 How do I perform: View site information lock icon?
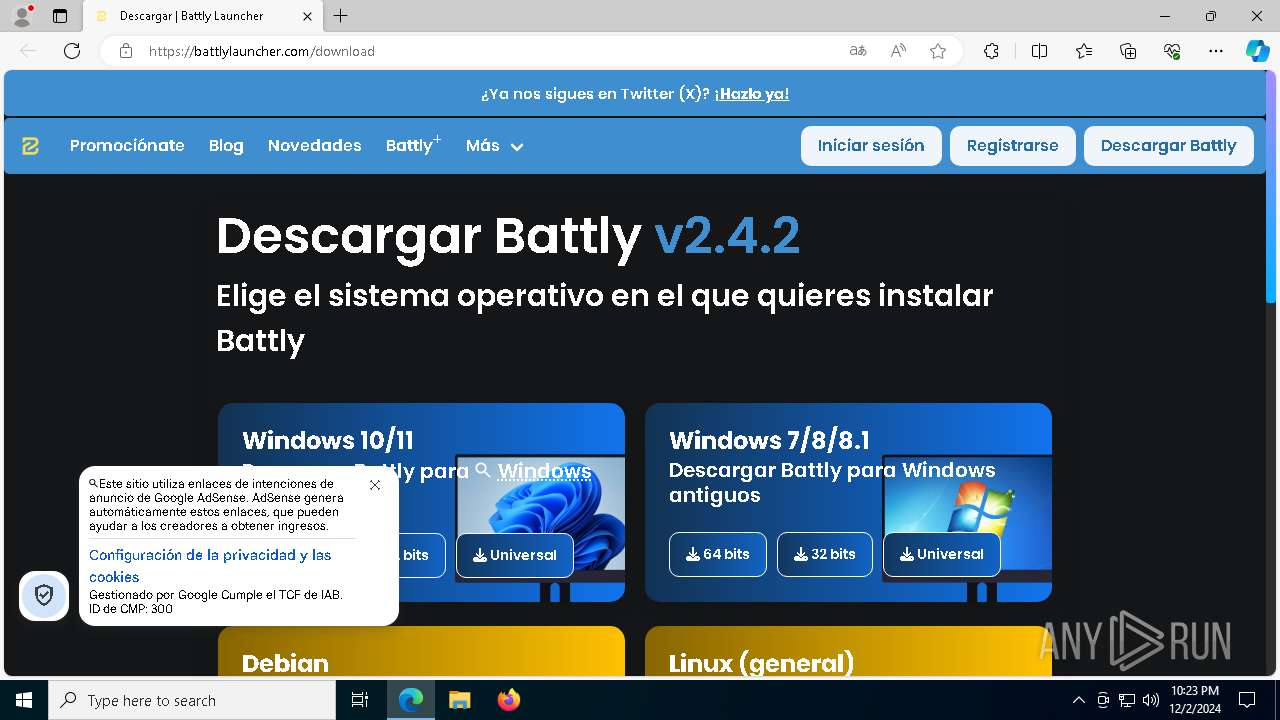click(x=126, y=51)
